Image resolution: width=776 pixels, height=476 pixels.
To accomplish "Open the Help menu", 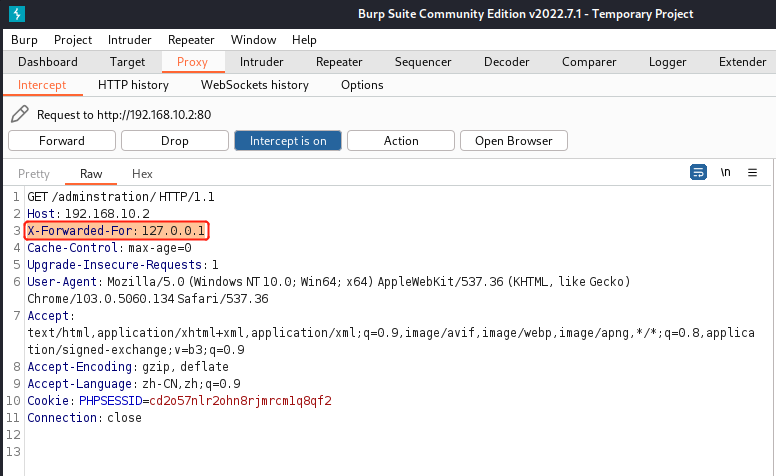I will (x=304, y=40).
